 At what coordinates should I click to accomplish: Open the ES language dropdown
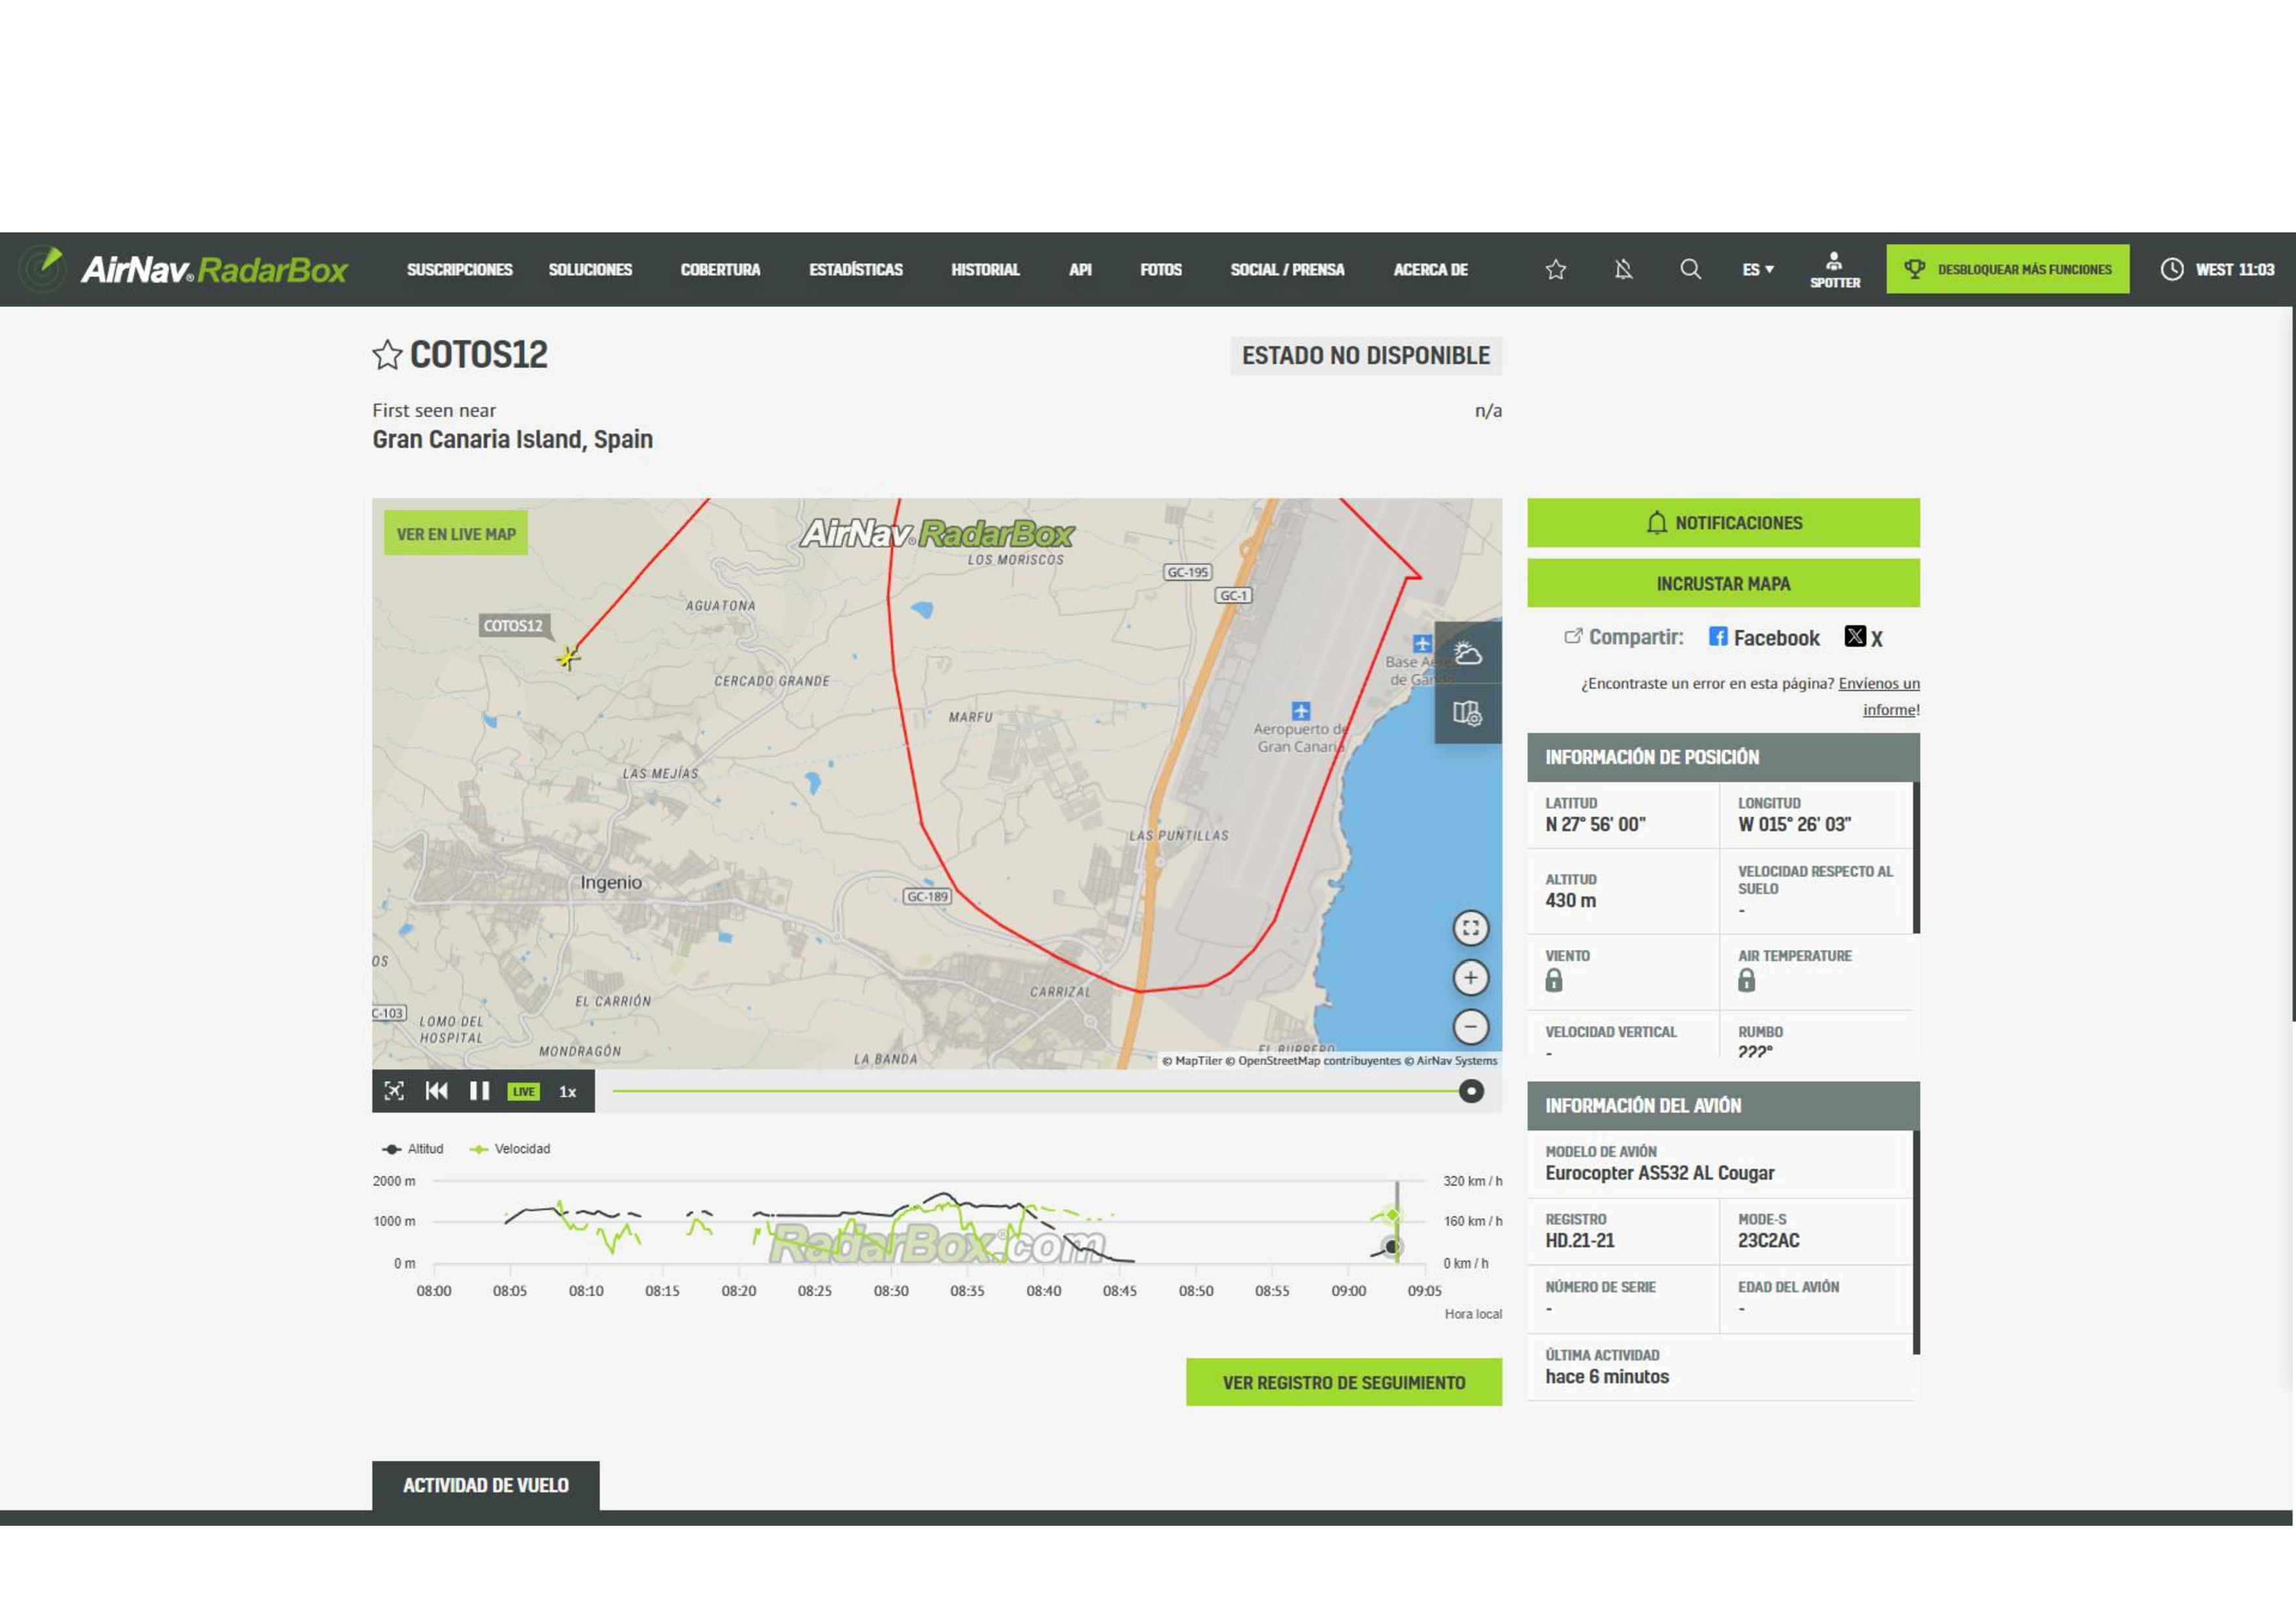click(x=1758, y=270)
